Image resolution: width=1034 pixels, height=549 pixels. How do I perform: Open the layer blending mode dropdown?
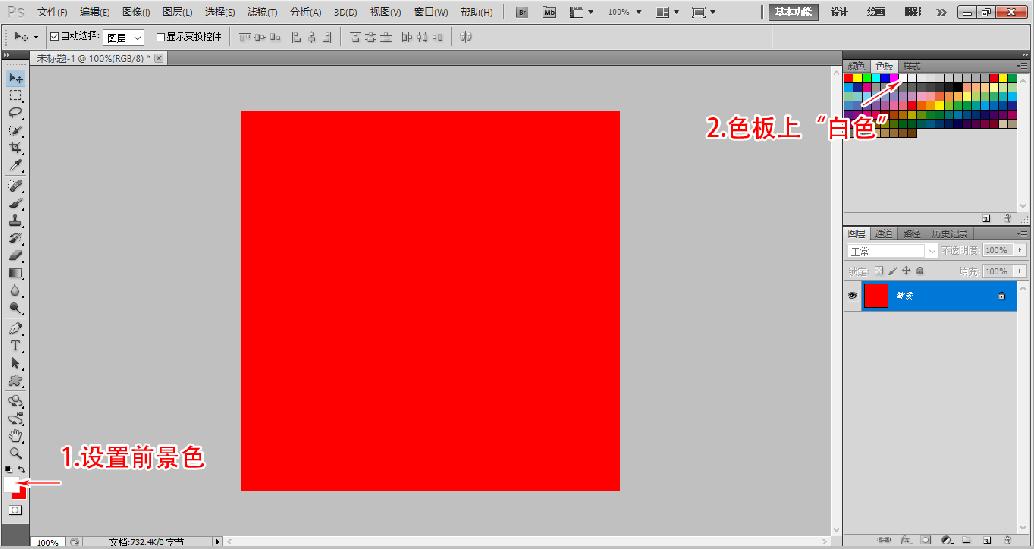(x=892, y=251)
